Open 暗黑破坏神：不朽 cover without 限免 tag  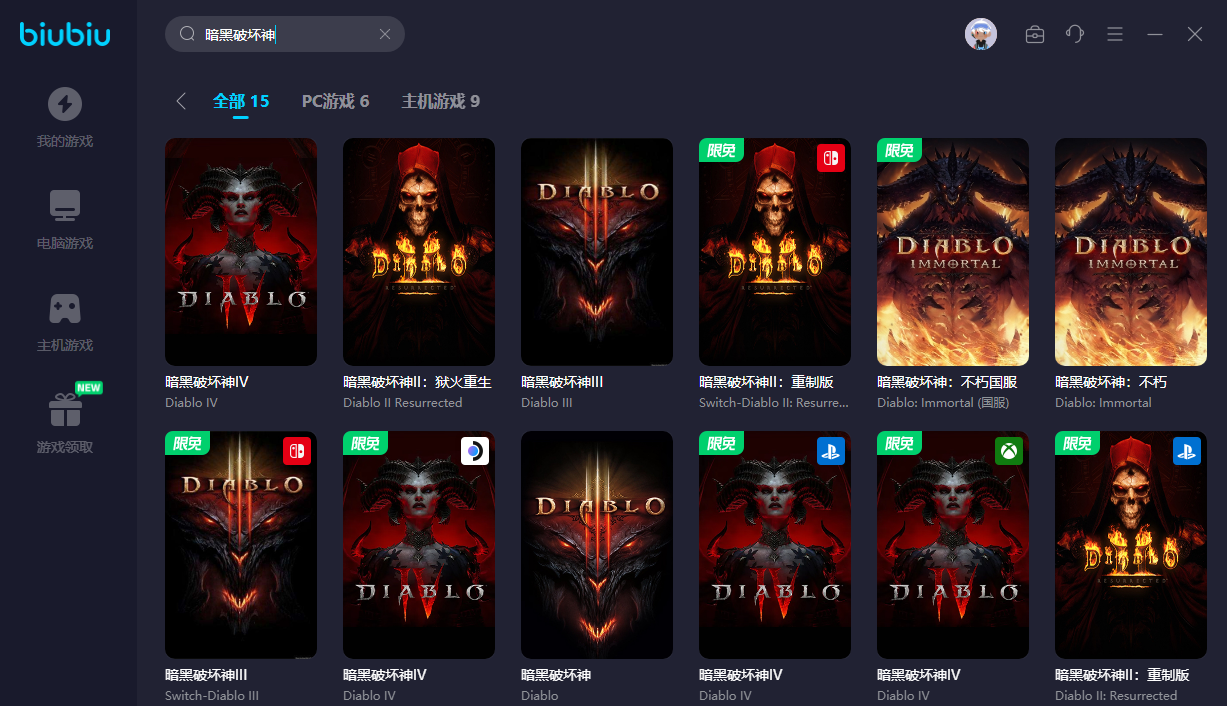pyautogui.click(x=1131, y=252)
